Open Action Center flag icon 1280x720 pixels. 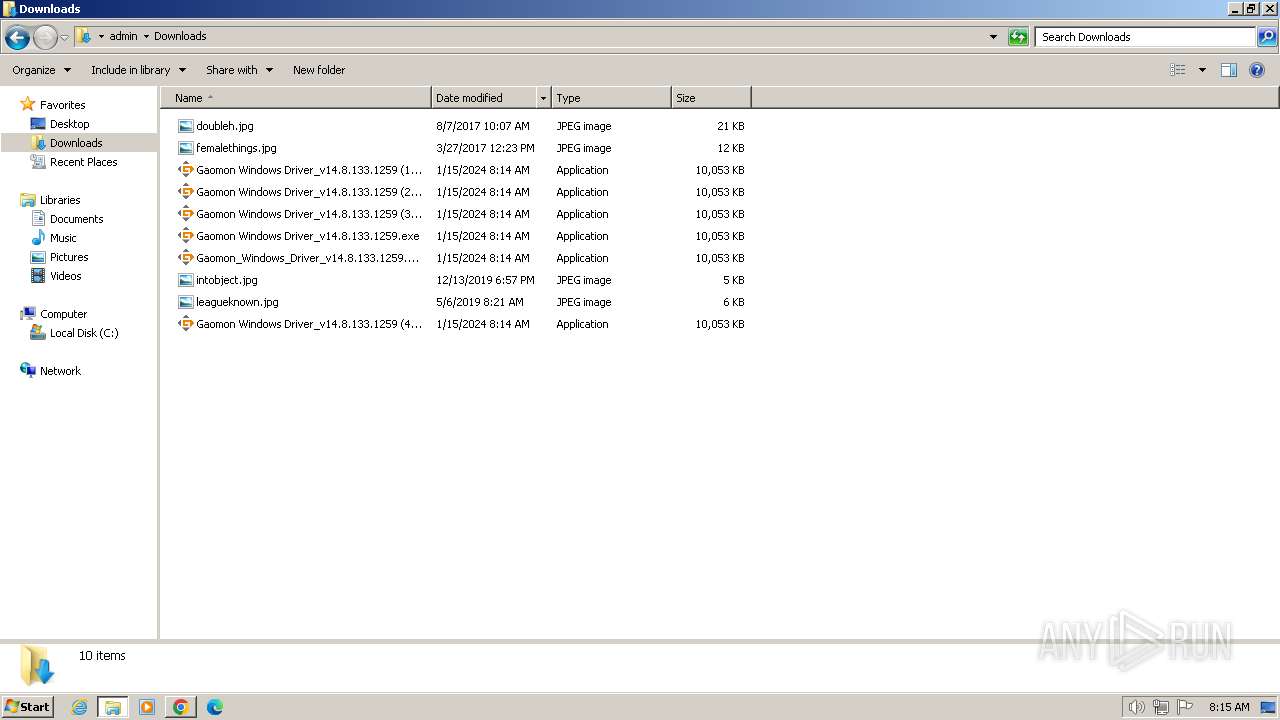1185,707
